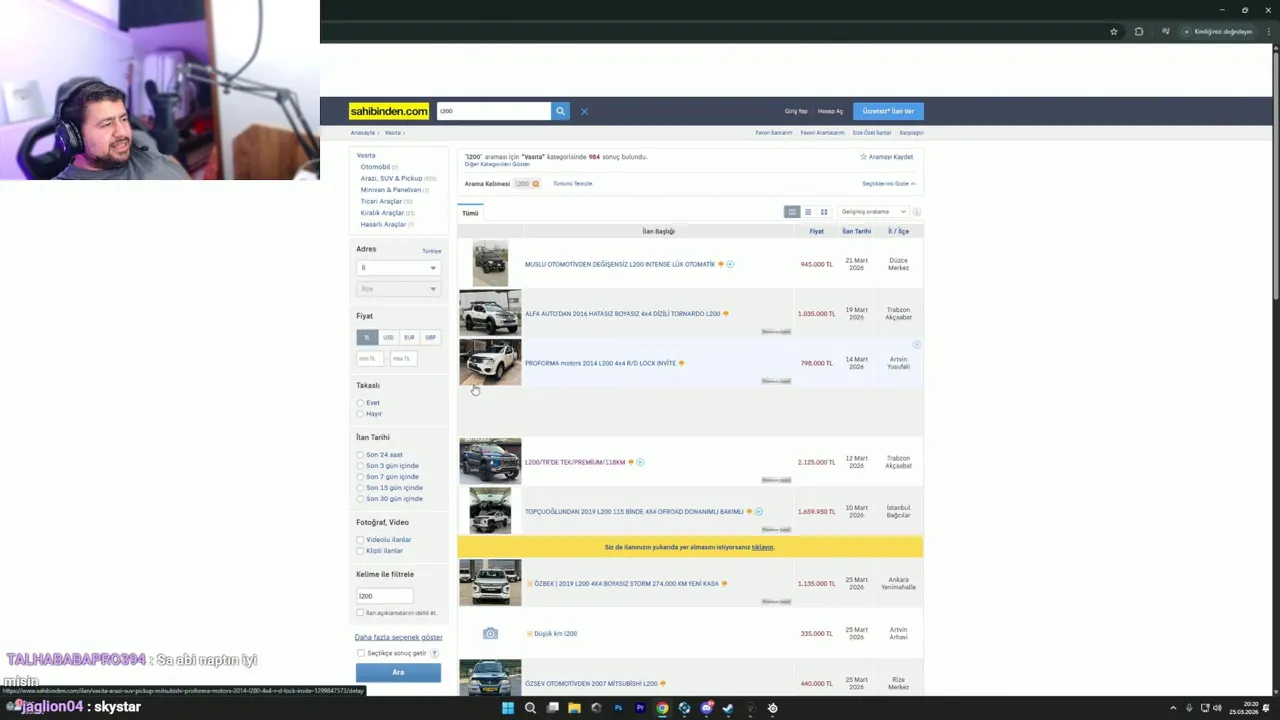Select the classic list view icon

[792, 212]
